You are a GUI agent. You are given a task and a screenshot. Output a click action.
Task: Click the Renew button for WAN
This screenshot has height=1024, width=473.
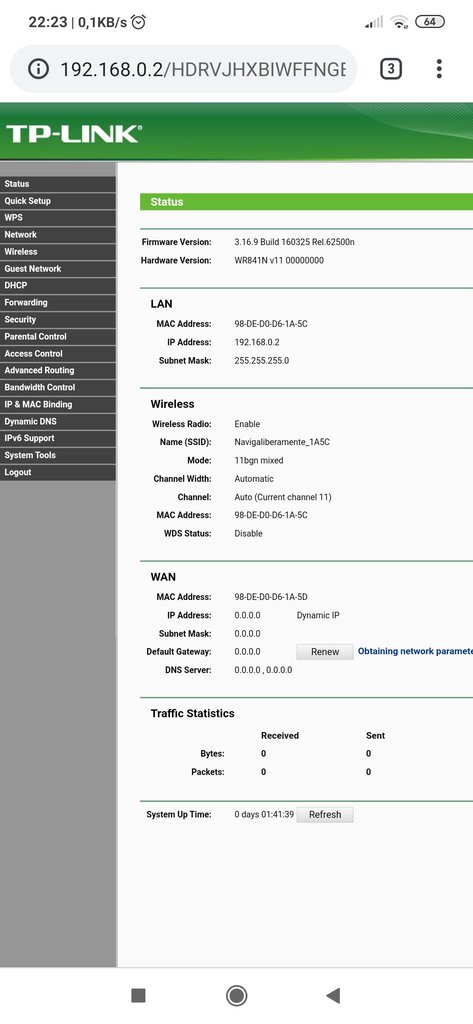[325, 652]
